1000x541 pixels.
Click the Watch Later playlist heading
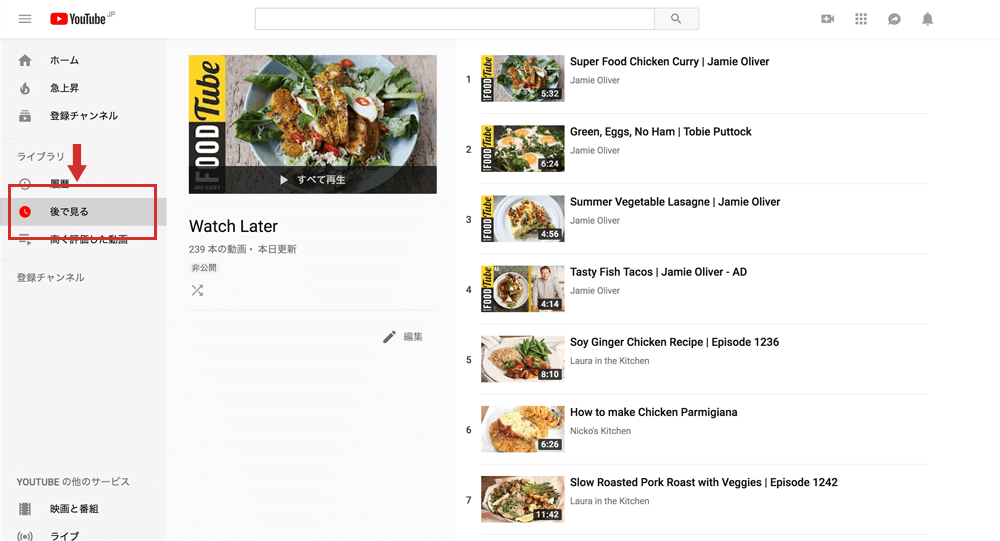click(233, 226)
